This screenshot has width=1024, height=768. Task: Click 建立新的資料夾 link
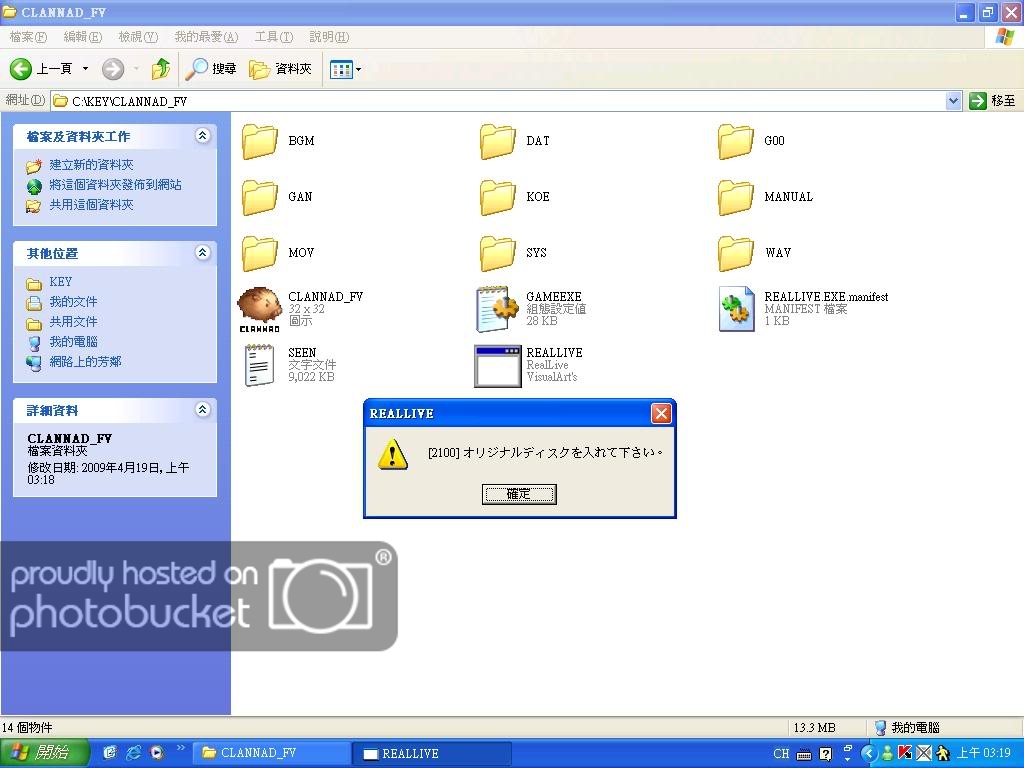[x=91, y=165]
